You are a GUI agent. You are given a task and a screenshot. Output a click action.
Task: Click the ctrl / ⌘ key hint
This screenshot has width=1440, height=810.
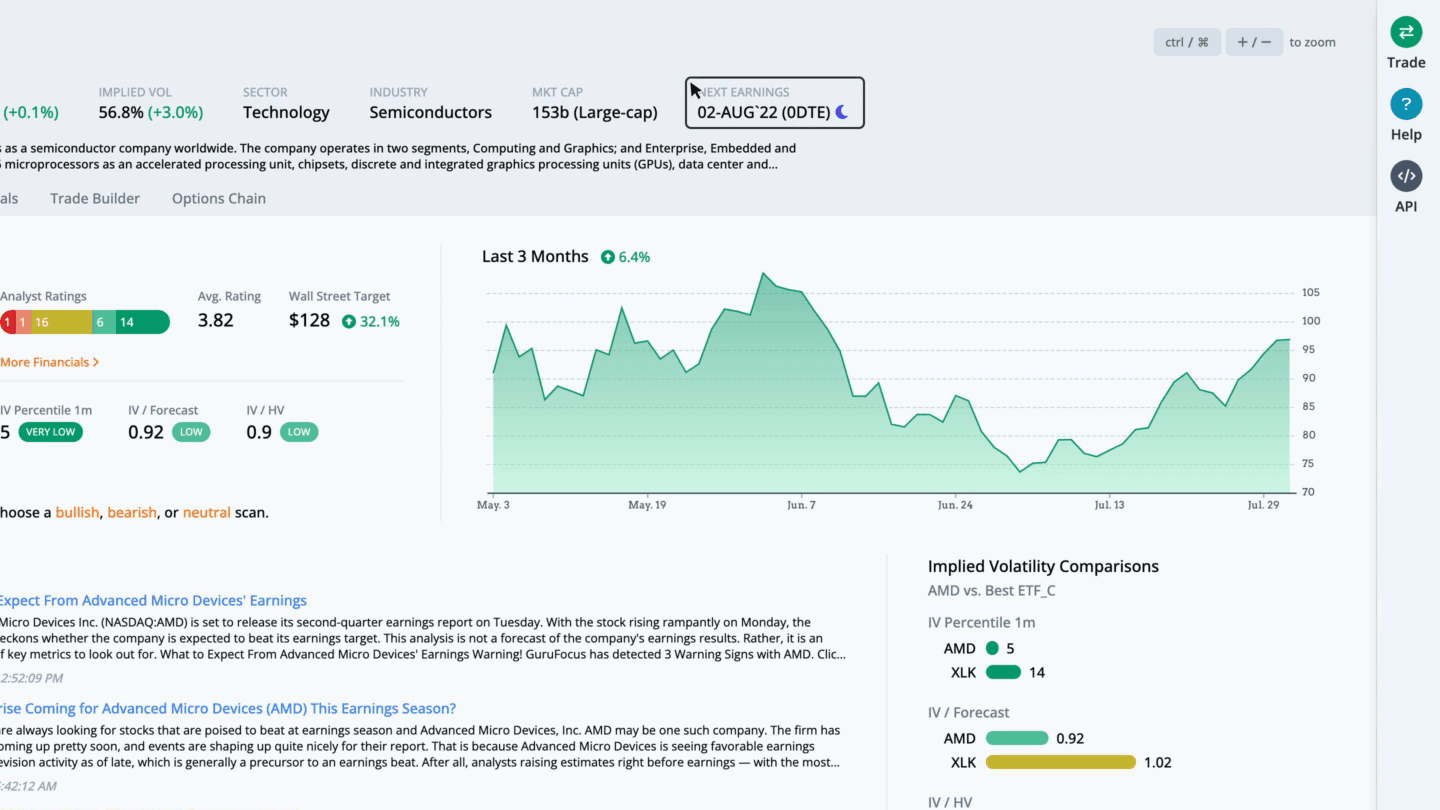tap(1187, 42)
